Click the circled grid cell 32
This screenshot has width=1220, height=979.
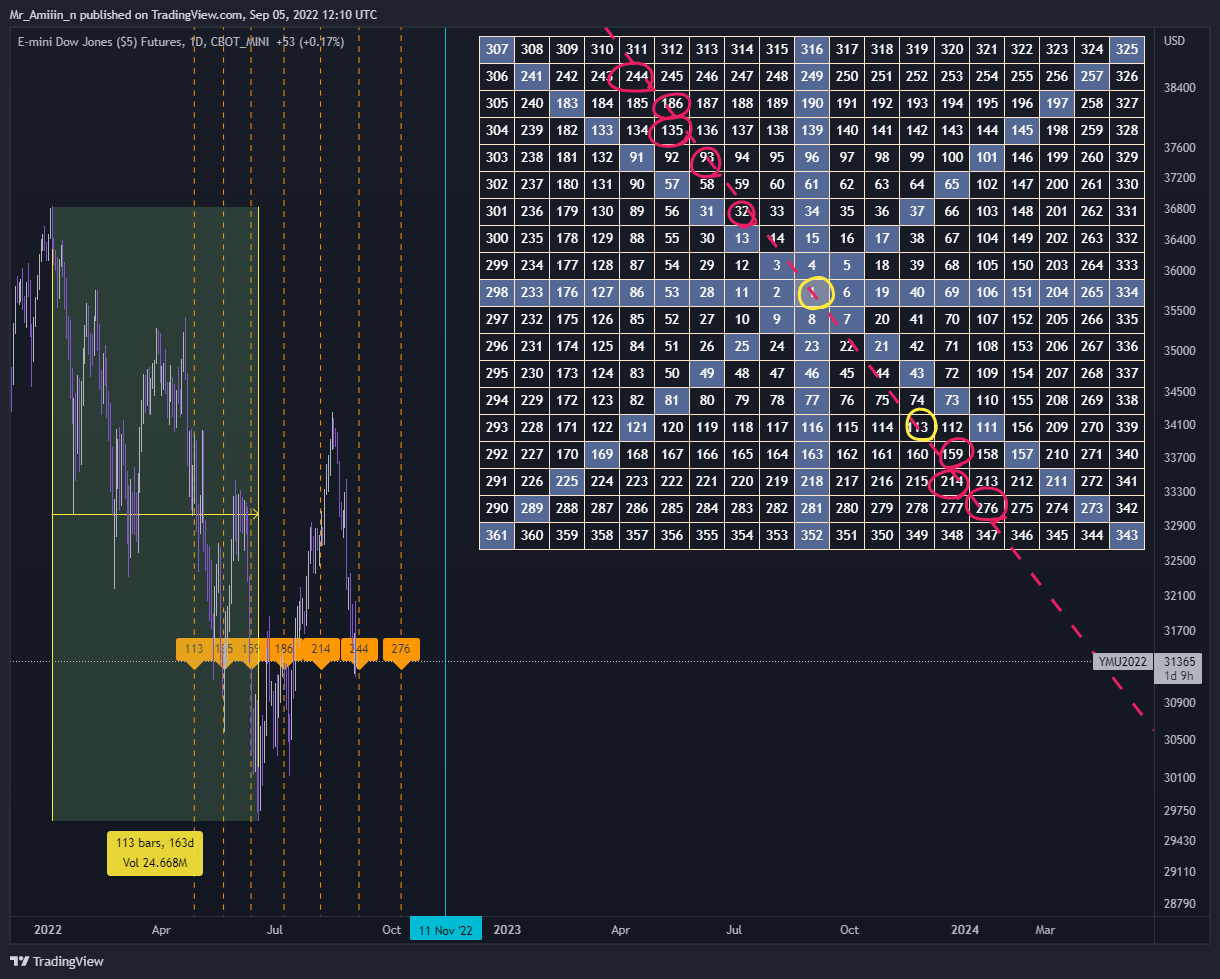pos(742,211)
